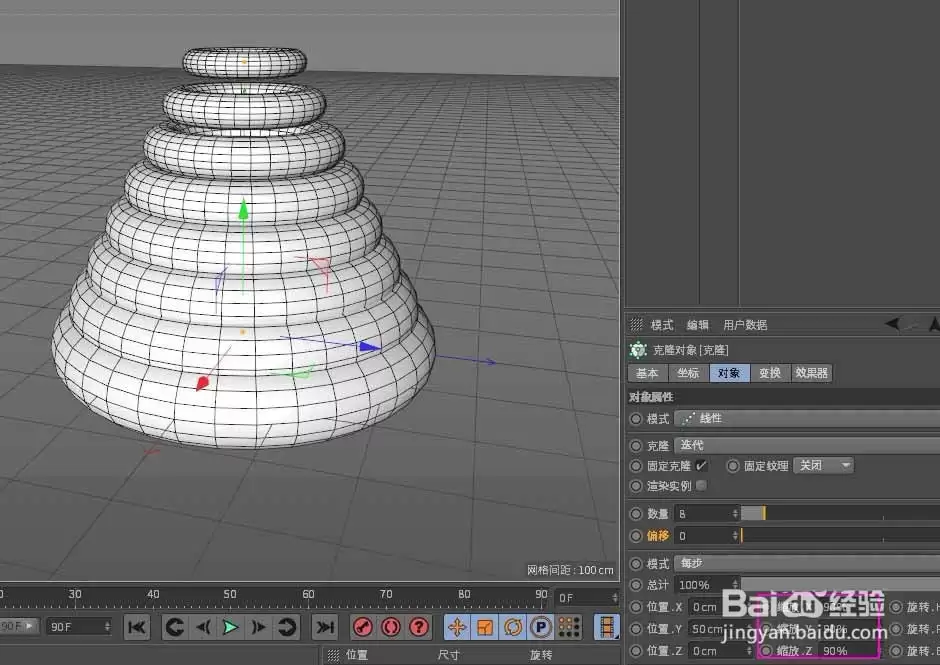
Task: Open the 编辑 menu in the attribute panel
Action: 697,324
